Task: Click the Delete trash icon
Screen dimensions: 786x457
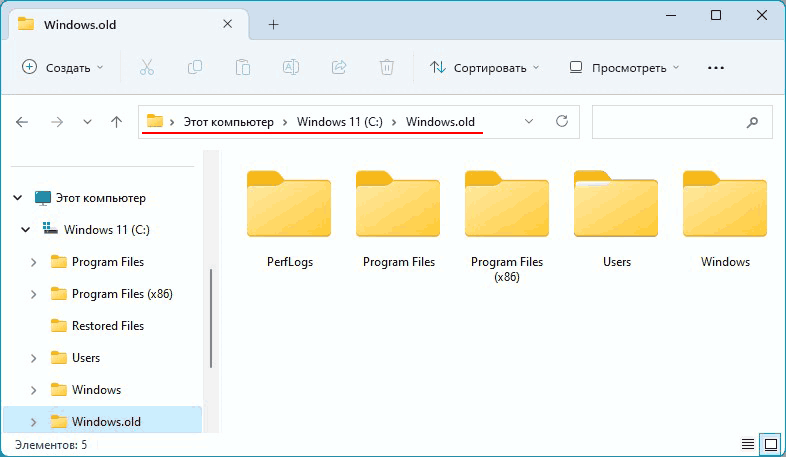Action: click(386, 67)
